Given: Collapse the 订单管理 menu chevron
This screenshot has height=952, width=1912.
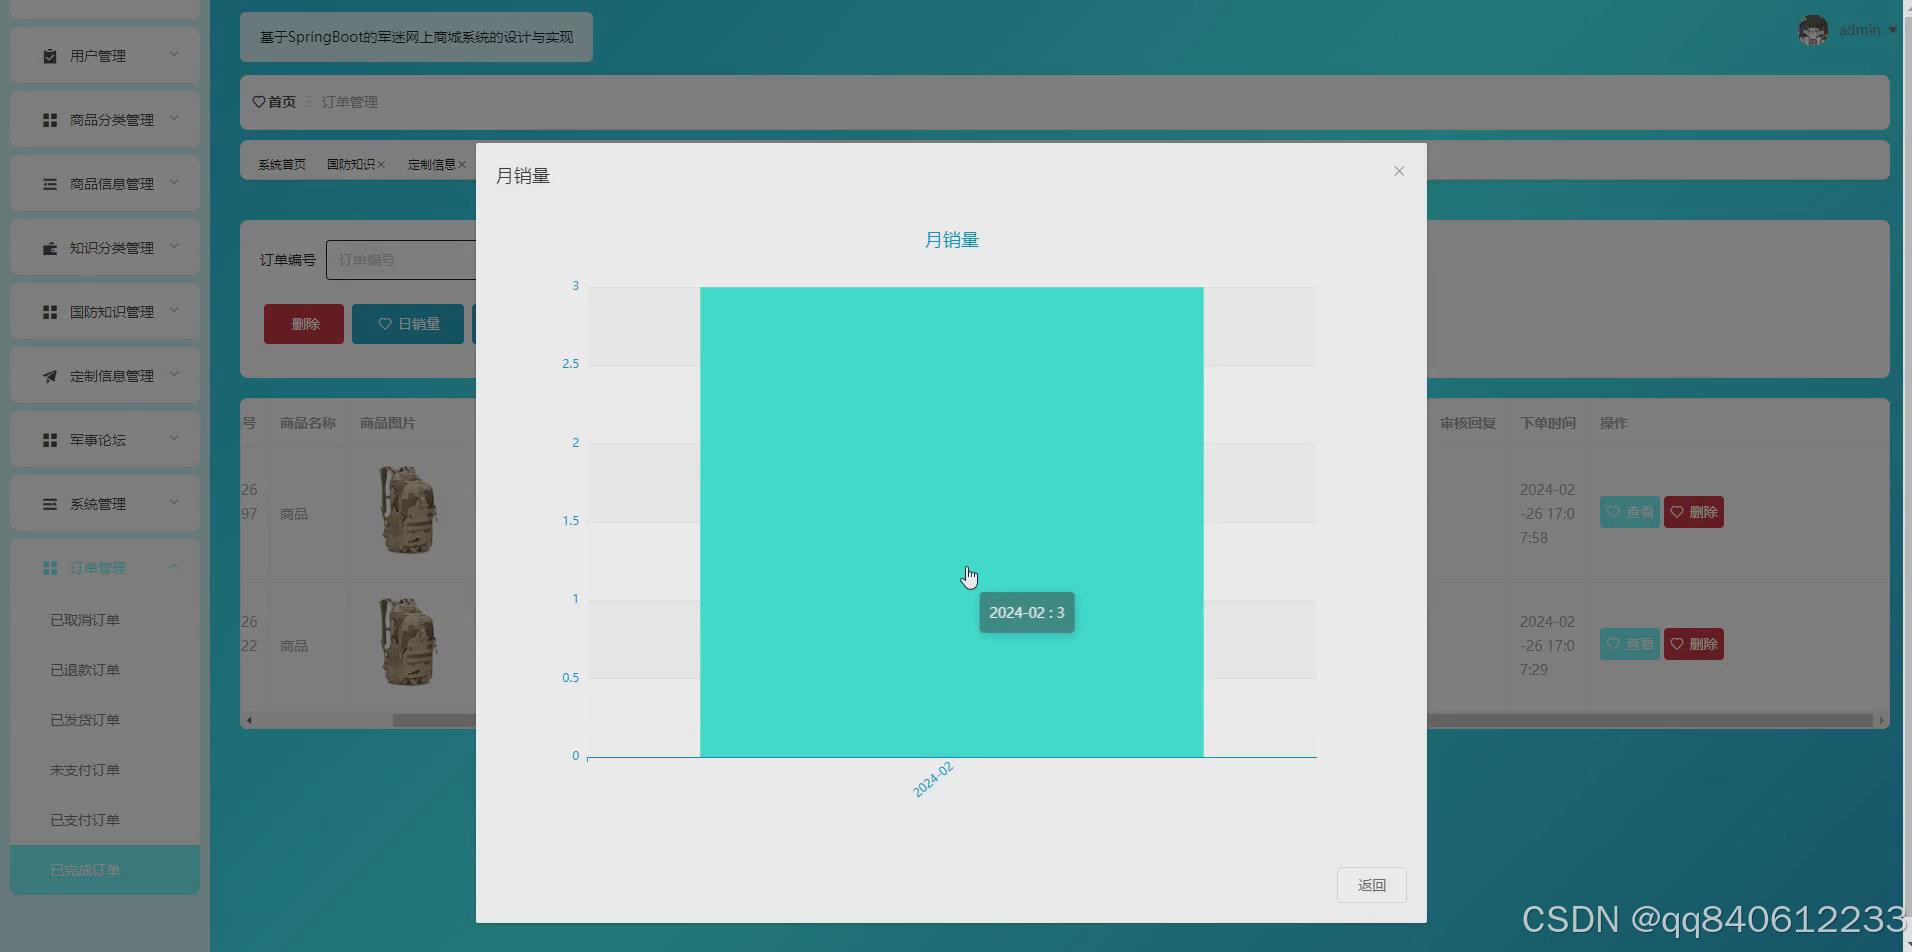Looking at the screenshot, I should click(174, 566).
